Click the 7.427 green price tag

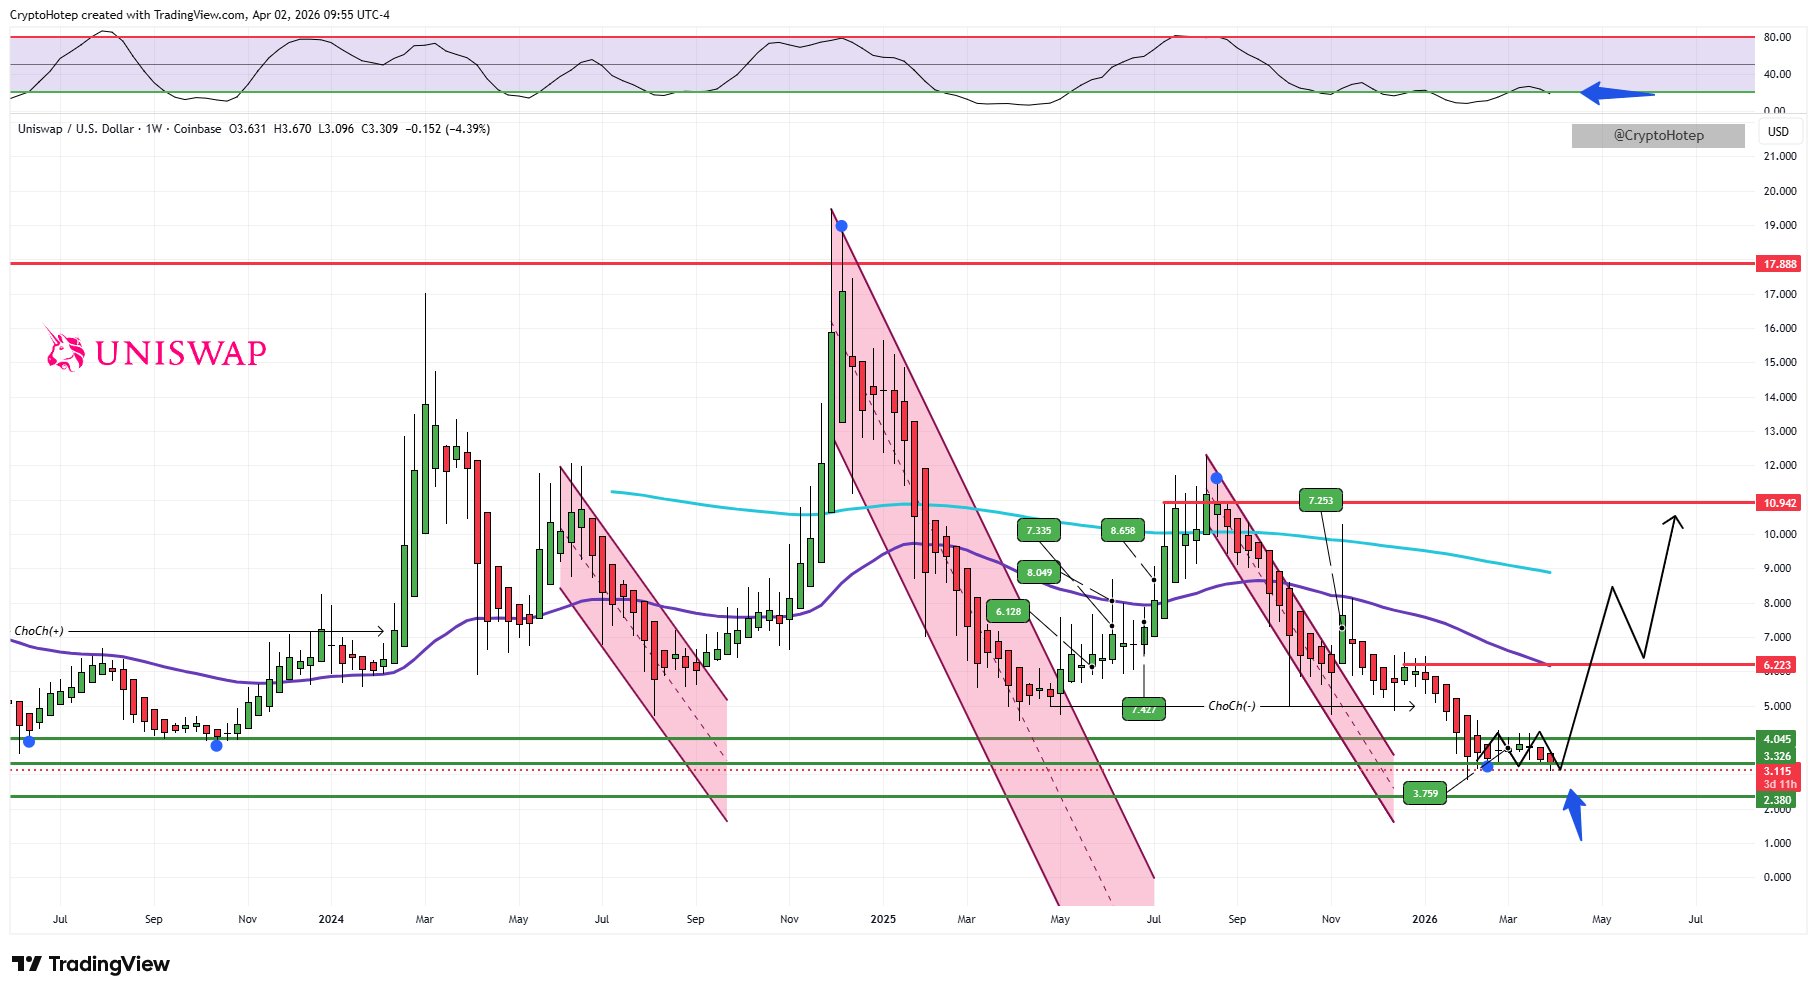click(1144, 709)
